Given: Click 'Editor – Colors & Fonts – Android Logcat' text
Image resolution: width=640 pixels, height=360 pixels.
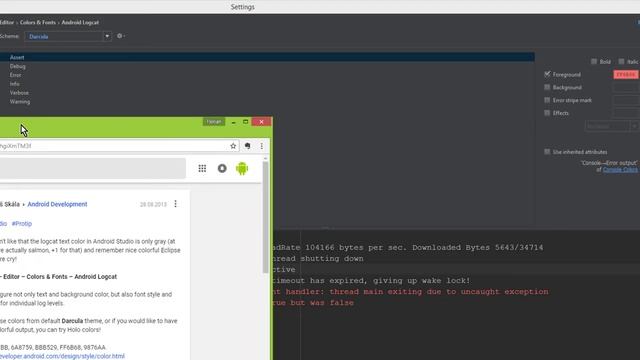Looking at the screenshot, I should point(58,277).
